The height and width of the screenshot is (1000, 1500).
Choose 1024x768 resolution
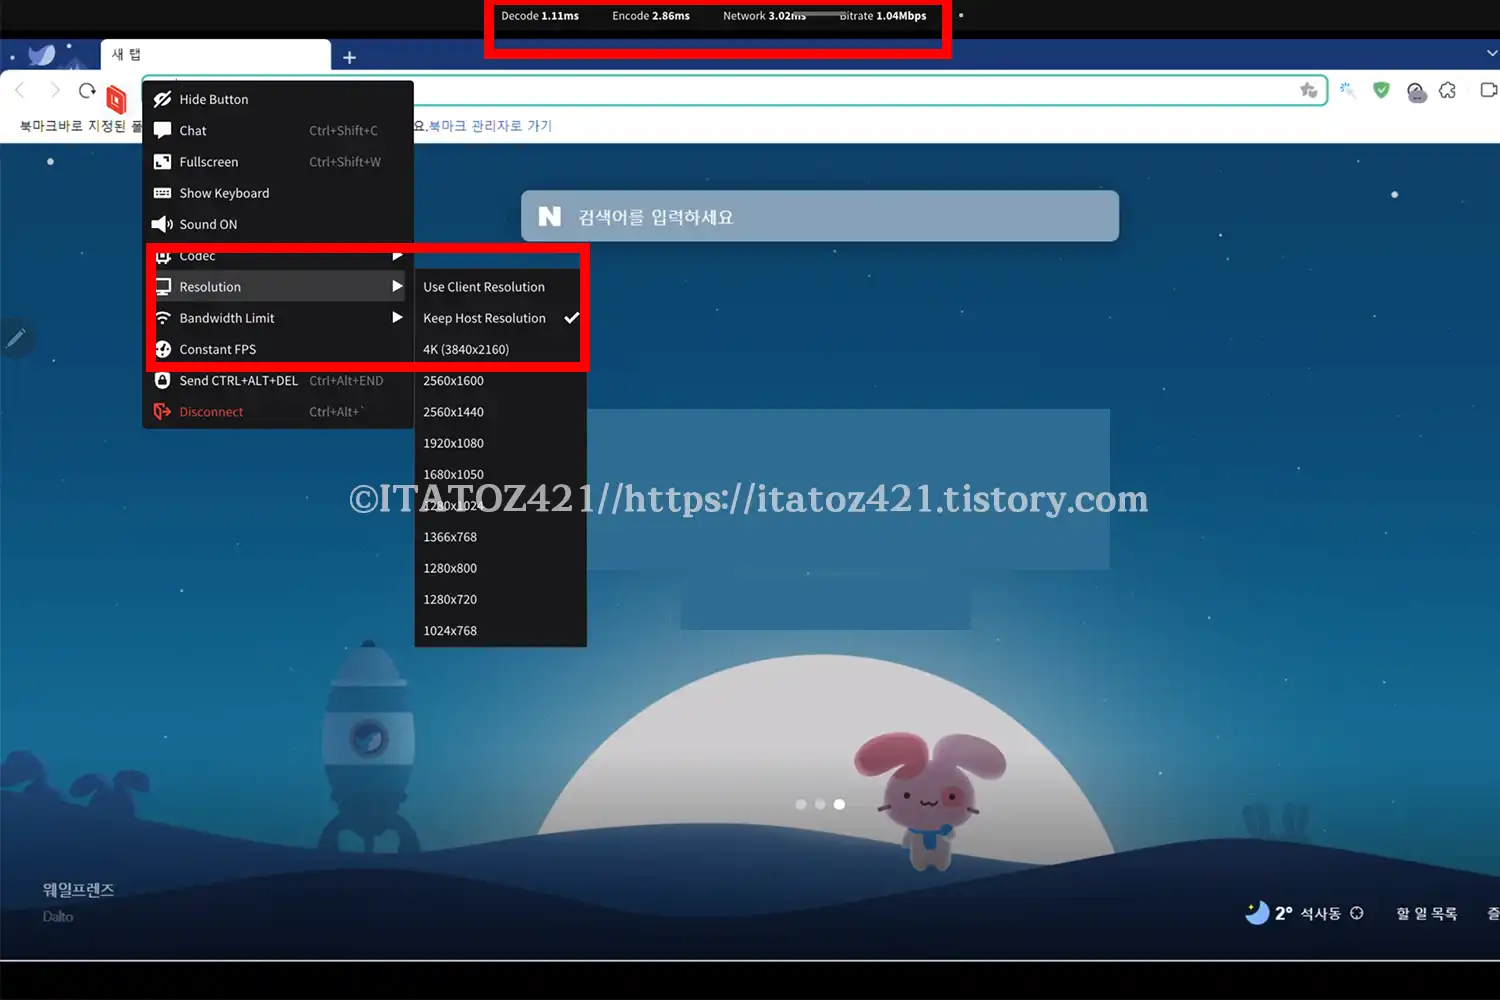click(500, 631)
